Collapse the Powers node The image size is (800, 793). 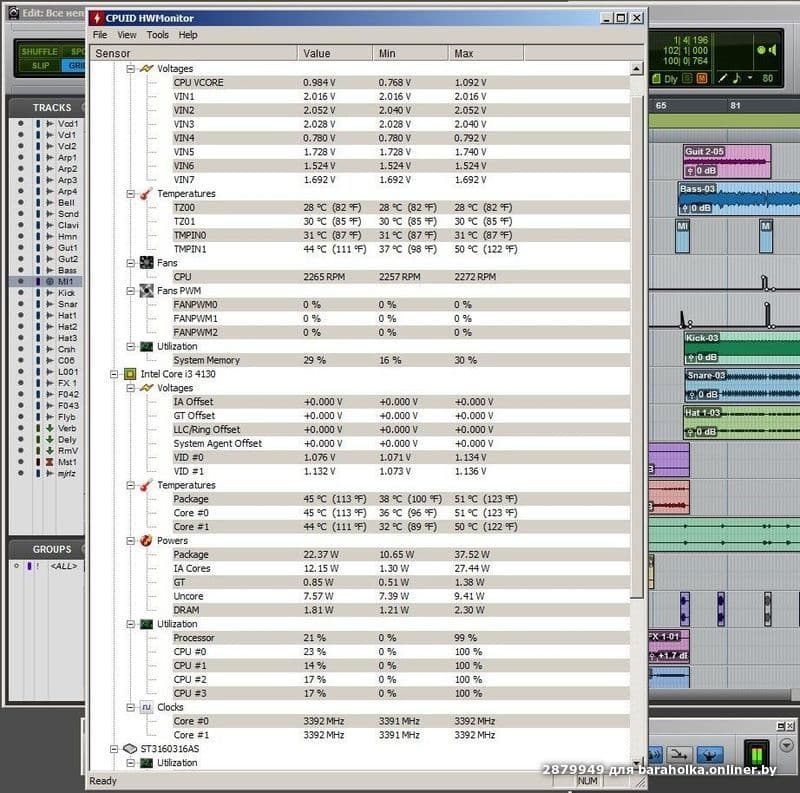click(x=131, y=540)
